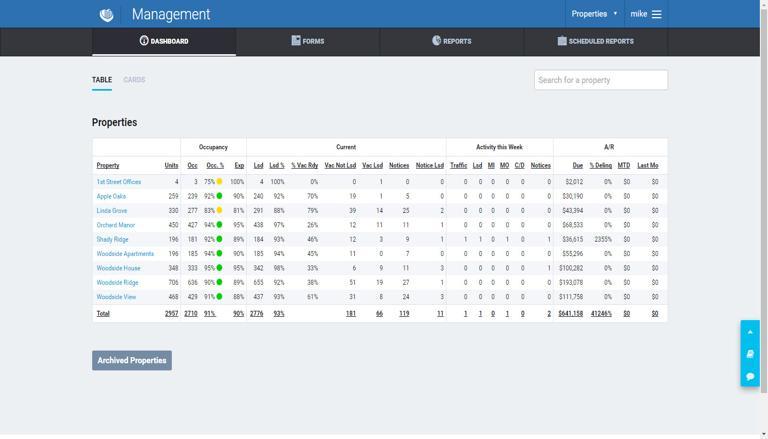Switch to the Cards view tab
Image resolution: width=768 pixels, height=439 pixels.
(x=134, y=79)
